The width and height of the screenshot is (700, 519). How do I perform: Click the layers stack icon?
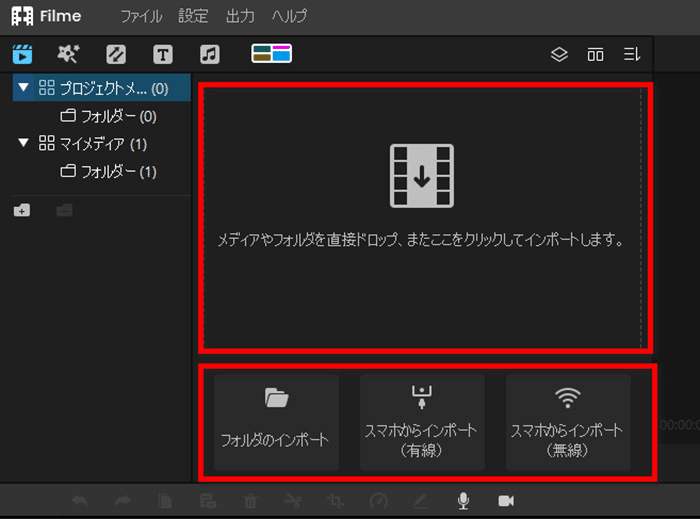[559, 54]
